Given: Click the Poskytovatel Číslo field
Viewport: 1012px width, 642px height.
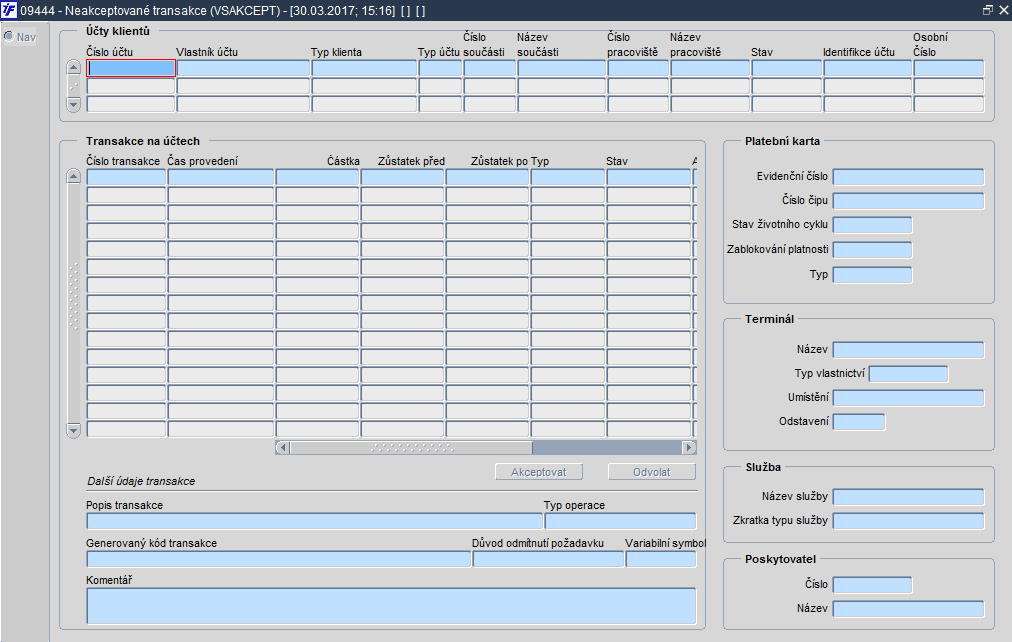Looking at the screenshot, I should (872, 585).
